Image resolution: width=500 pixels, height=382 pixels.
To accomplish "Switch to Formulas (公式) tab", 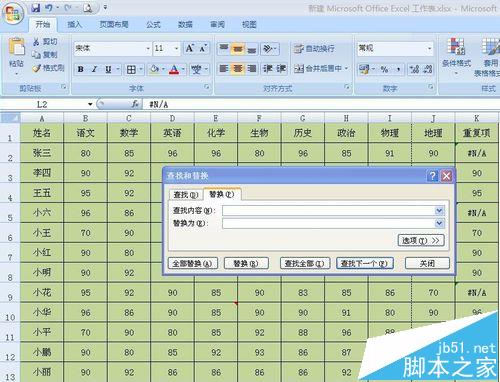I will coord(153,24).
